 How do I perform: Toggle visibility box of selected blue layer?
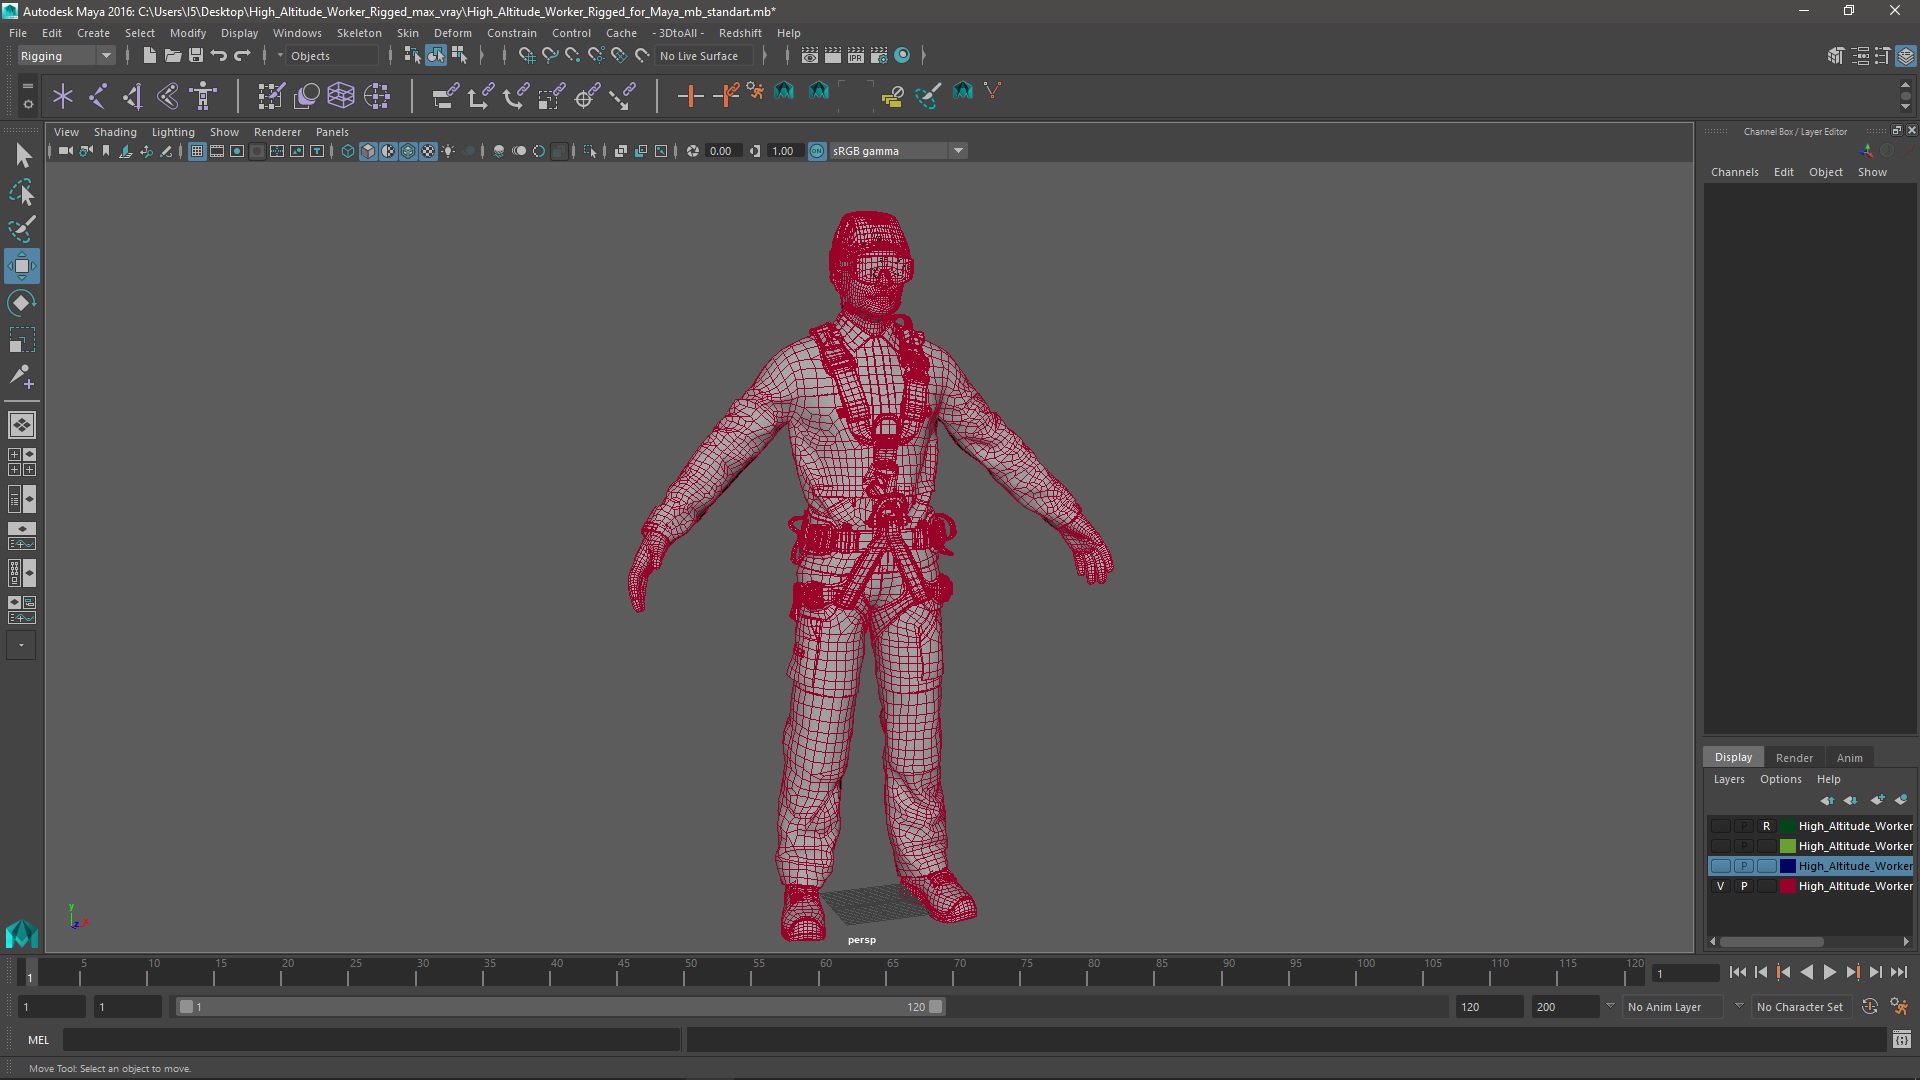[x=1720, y=866]
